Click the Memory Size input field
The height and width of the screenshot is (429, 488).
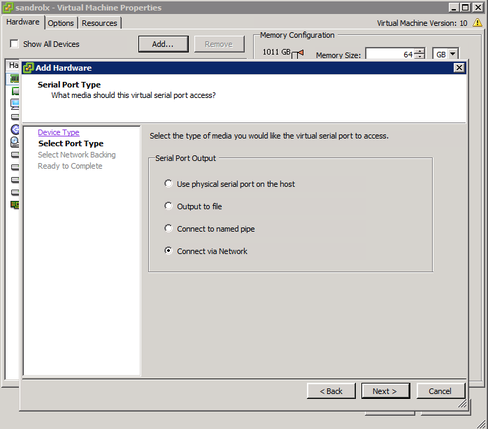[x=390, y=54]
